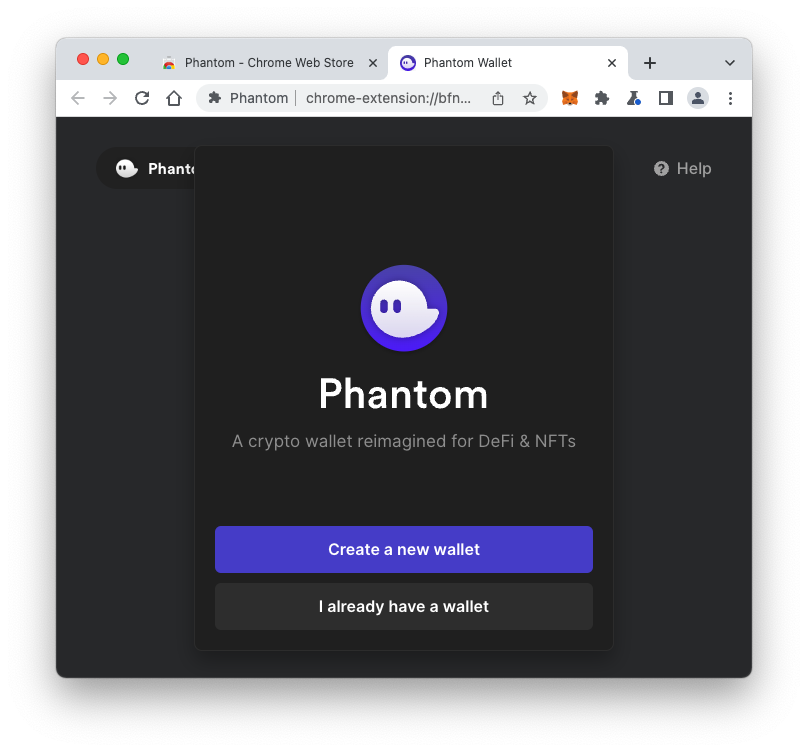Open the Extensions puzzle menu
This screenshot has height=752, width=808.
click(x=601, y=98)
